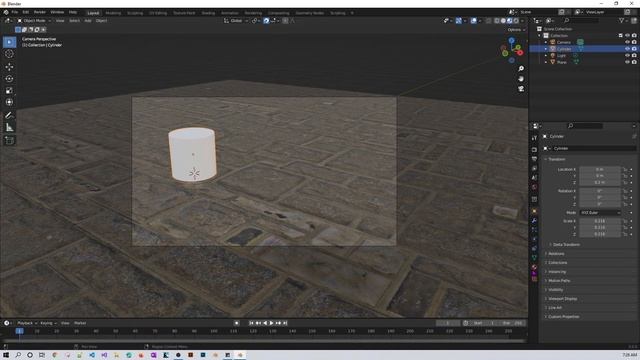Select the Select Box tool
The image size is (640, 360).
click(9, 42)
